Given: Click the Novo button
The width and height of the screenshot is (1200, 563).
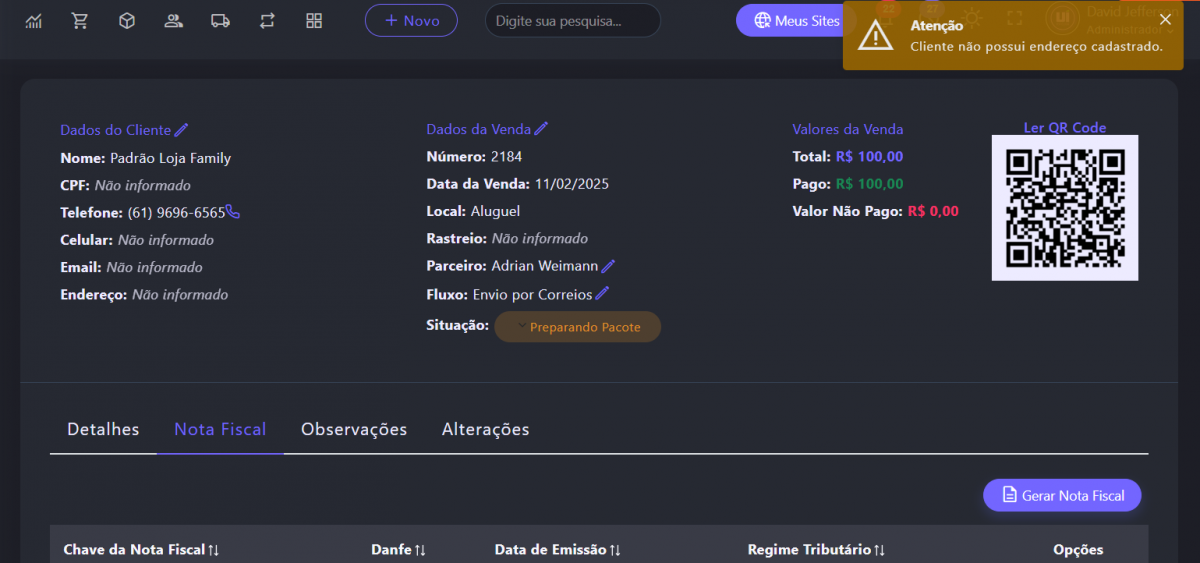Looking at the screenshot, I should coord(411,21).
